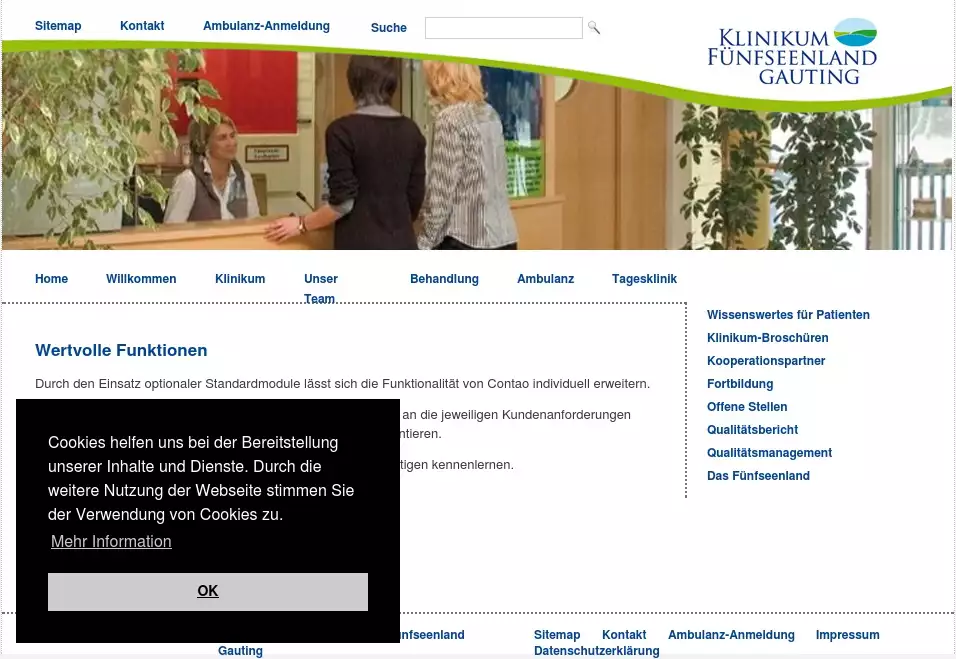Accept cookies with the OK button

(207, 591)
